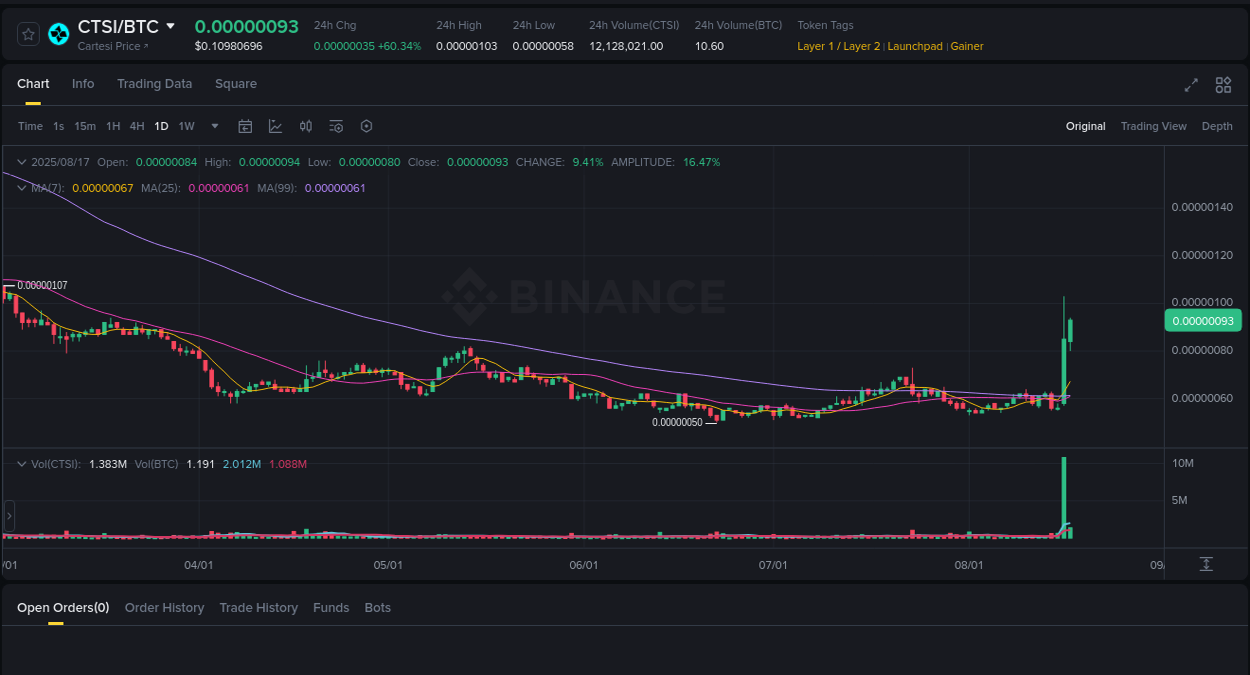This screenshot has height=675, width=1250.
Task: Select the line chart type icon
Action: [275, 126]
